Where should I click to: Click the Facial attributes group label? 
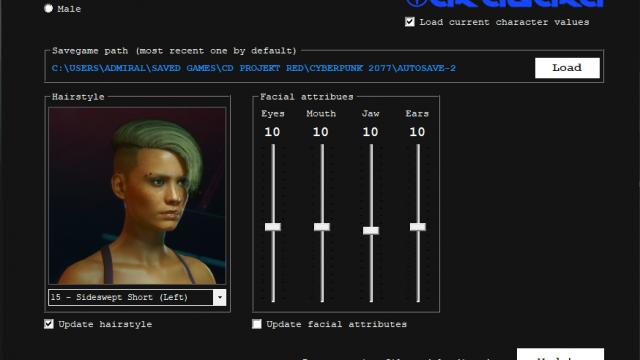point(307,97)
